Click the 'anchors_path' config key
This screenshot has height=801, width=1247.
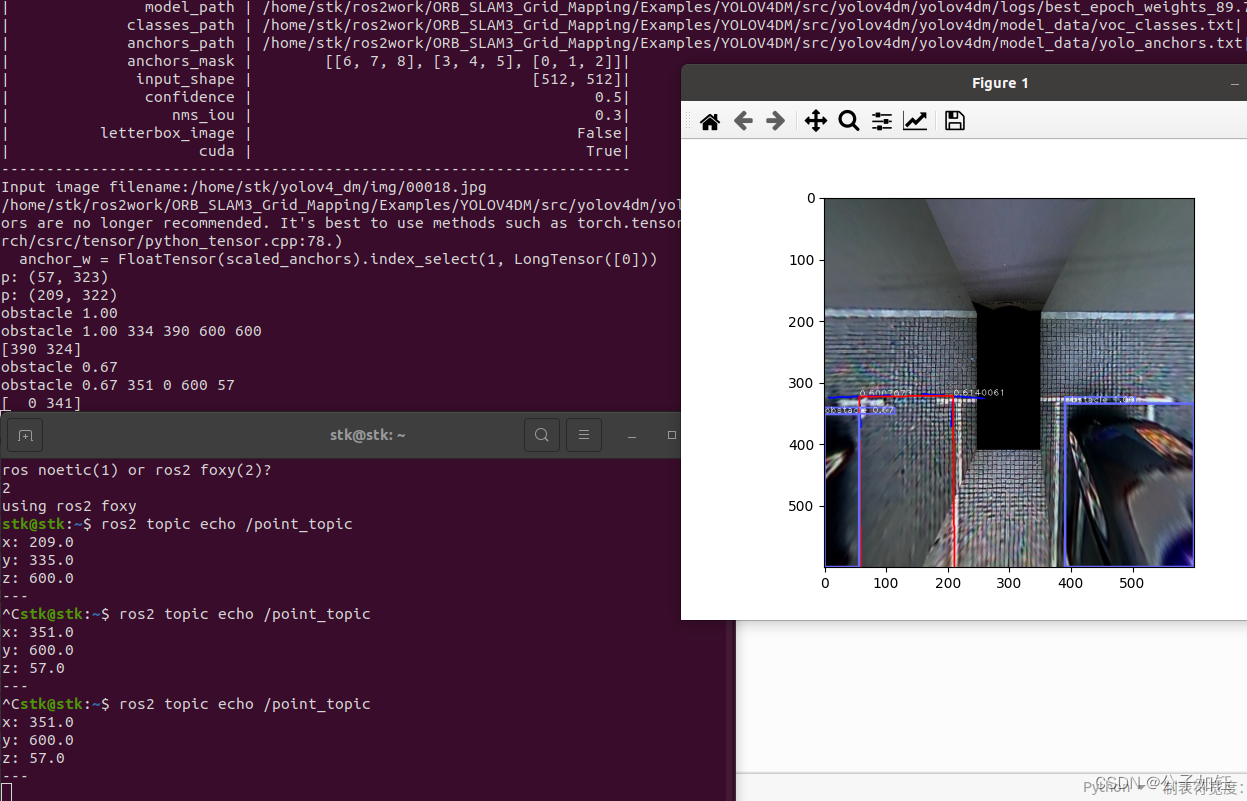tap(181, 43)
